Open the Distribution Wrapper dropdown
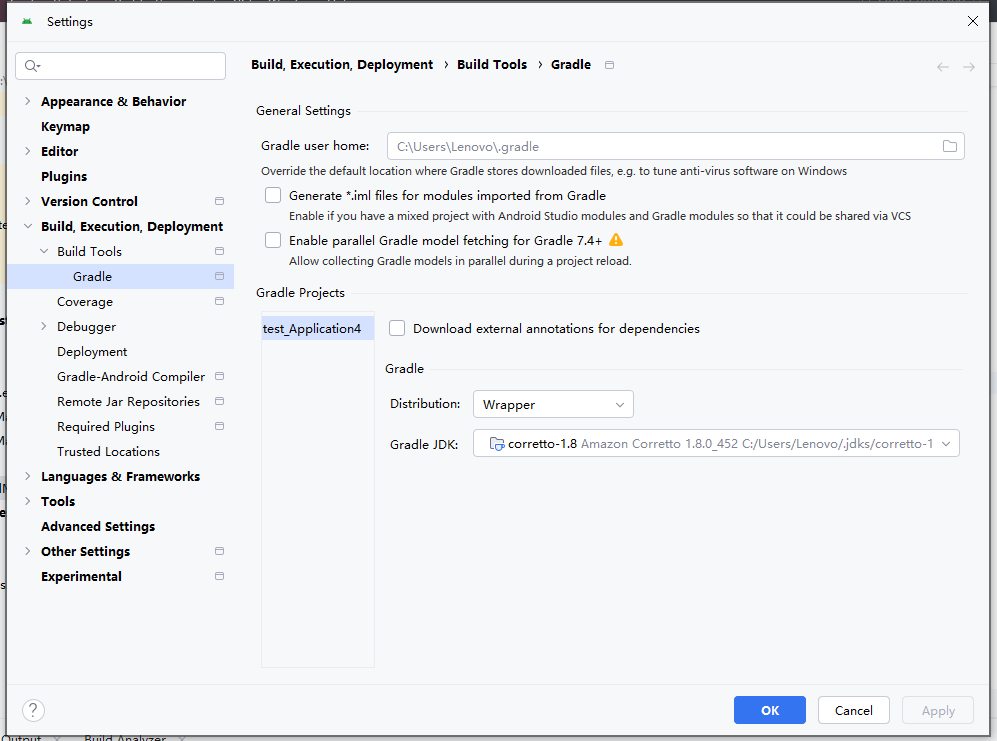The width and height of the screenshot is (997, 741). pyautogui.click(x=552, y=405)
